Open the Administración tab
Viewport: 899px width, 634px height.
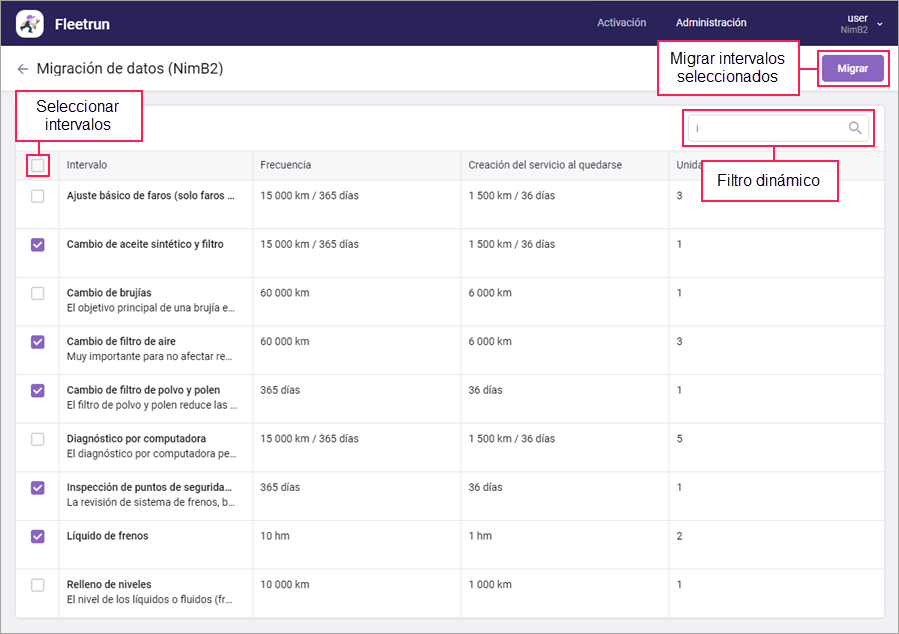[710, 23]
